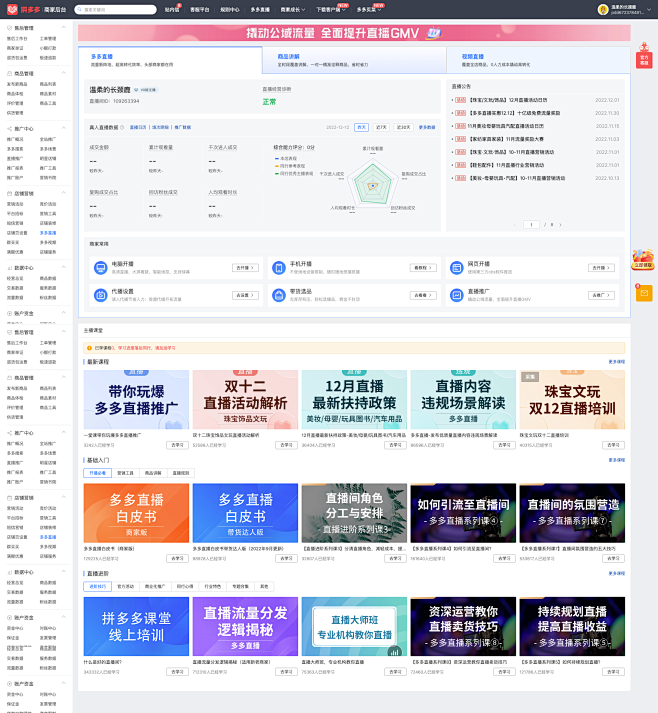The height and width of the screenshot is (713, 658).
Task: Click the 立即领取 red packet floating icon
Action: pyautogui.click(x=643, y=259)
